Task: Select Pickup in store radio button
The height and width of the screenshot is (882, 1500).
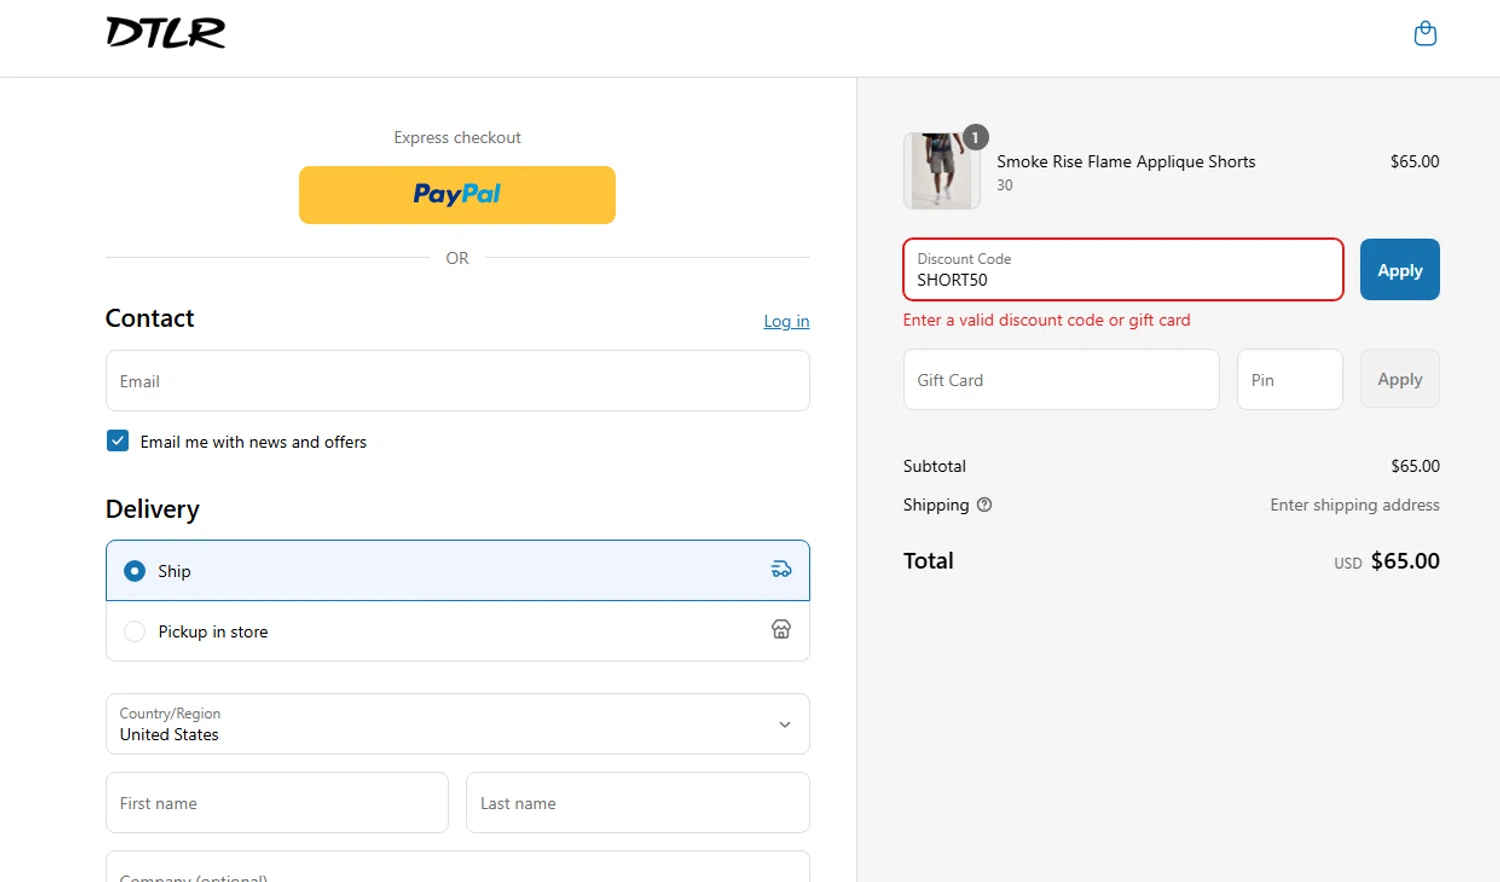Action: pos(134,632)
